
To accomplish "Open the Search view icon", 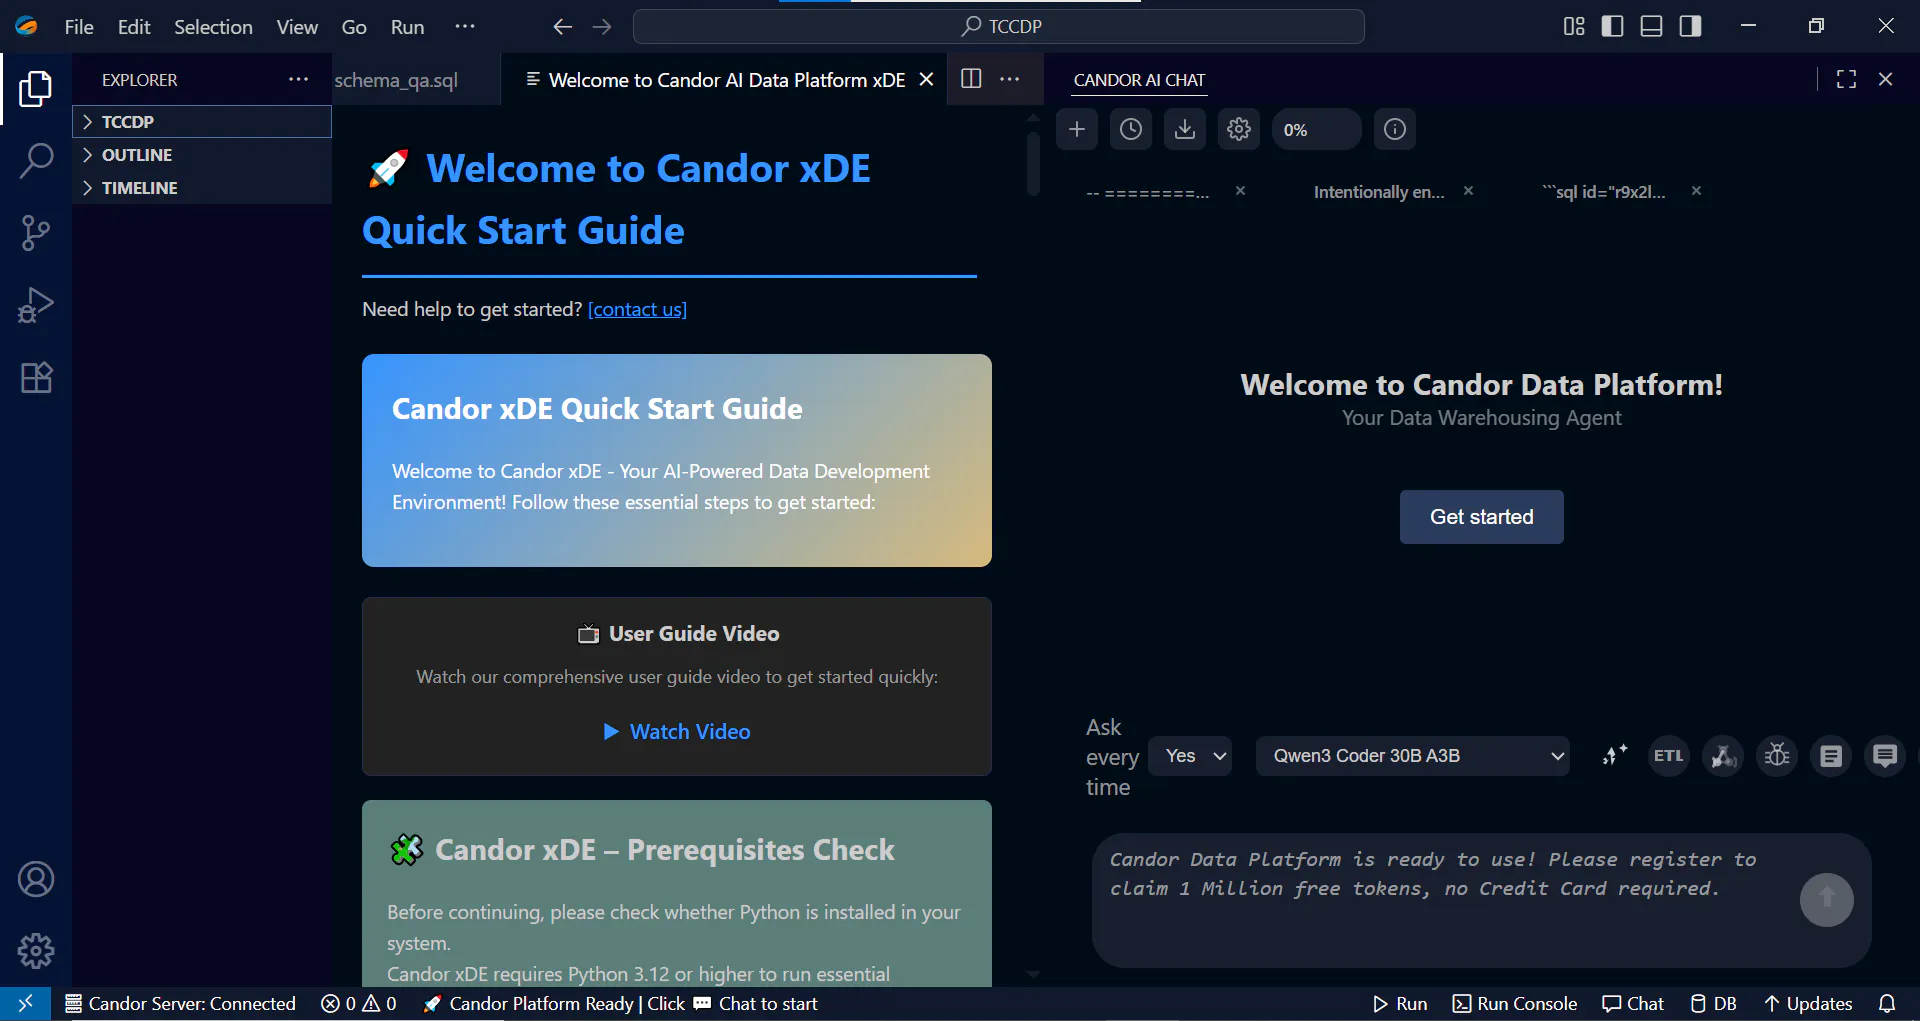I will [x=36, y=161].
